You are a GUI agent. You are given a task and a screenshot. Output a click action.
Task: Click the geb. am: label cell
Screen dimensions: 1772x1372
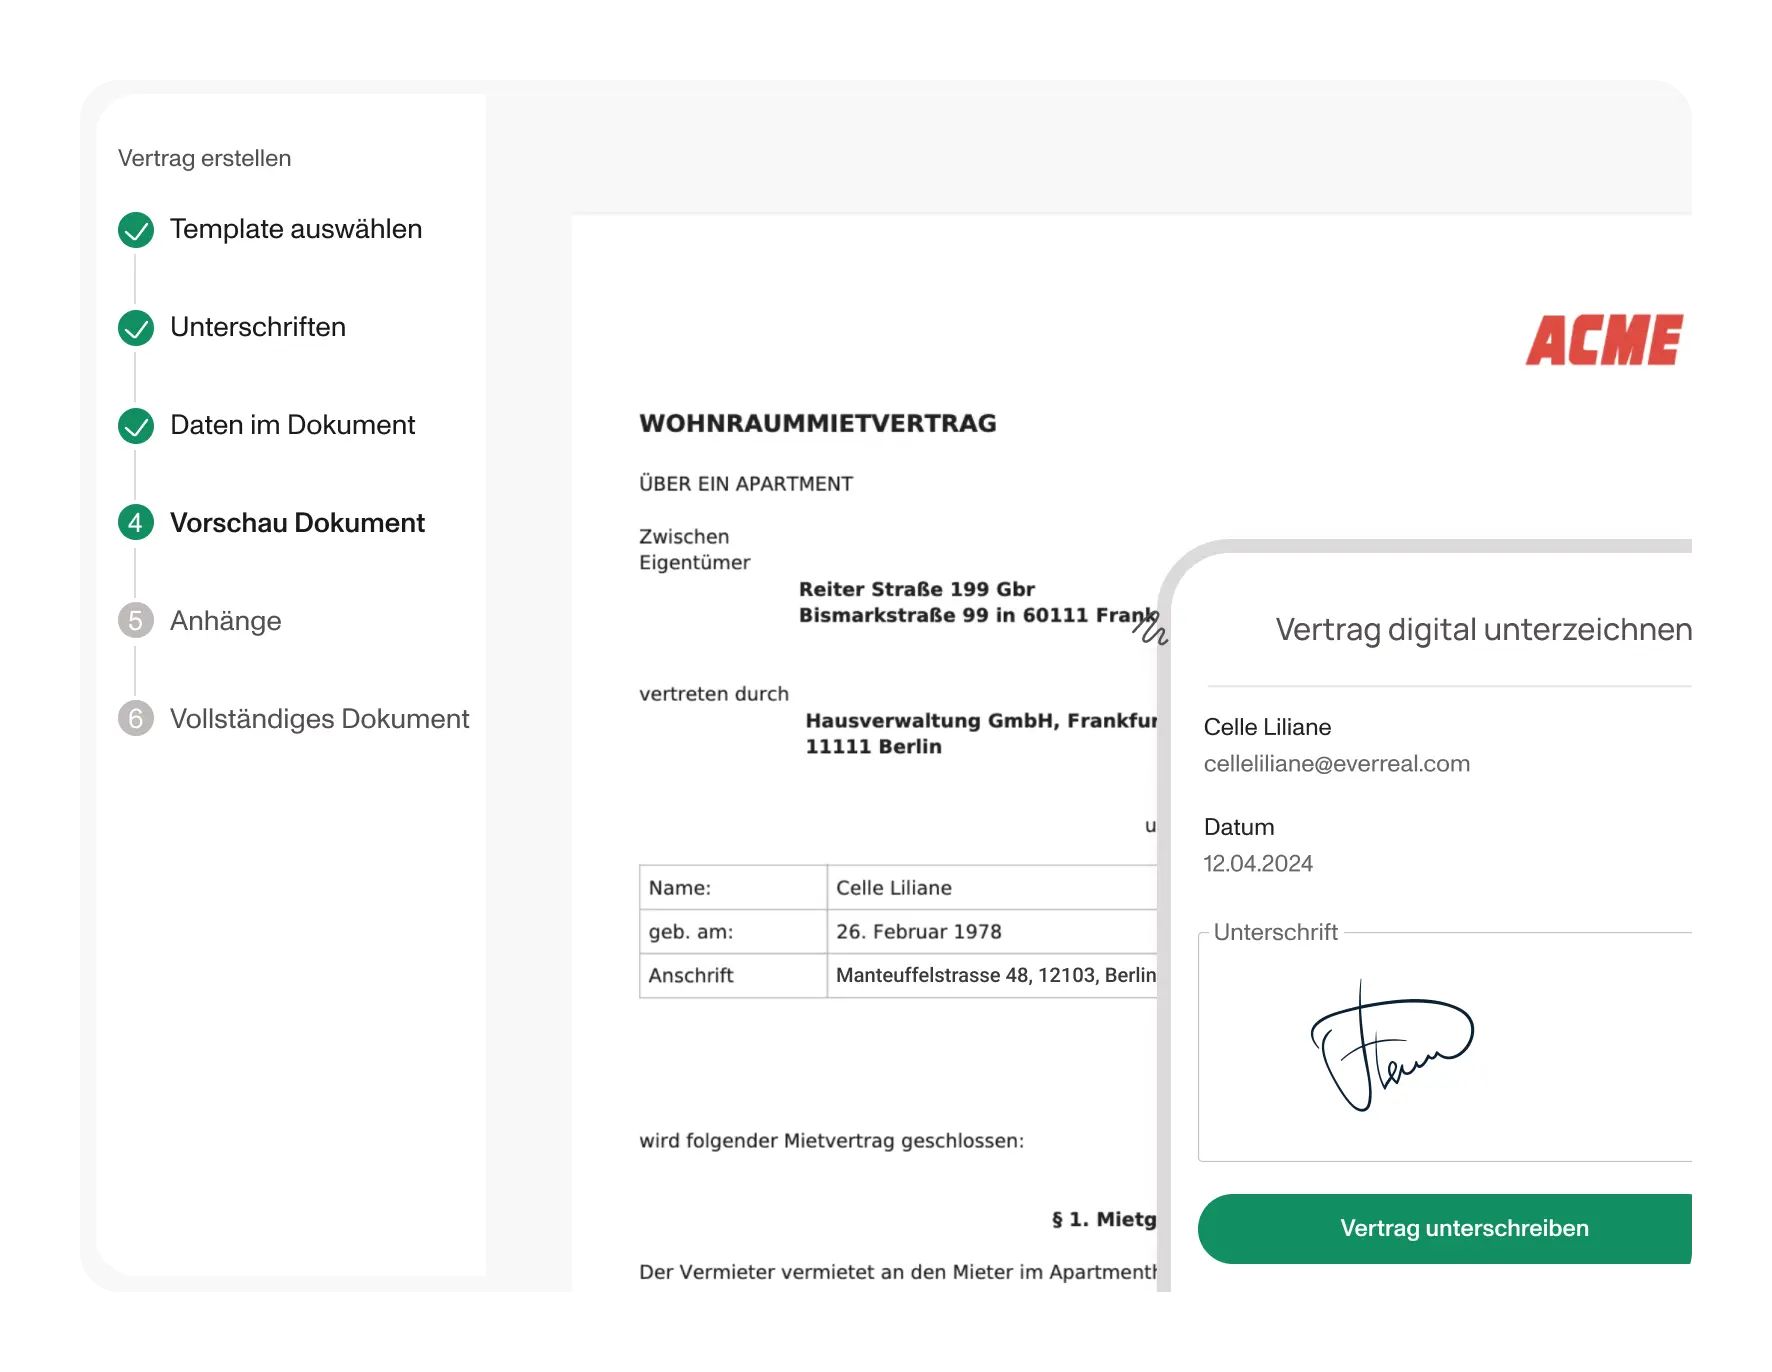pyautogui.click(x=733, y=932)
